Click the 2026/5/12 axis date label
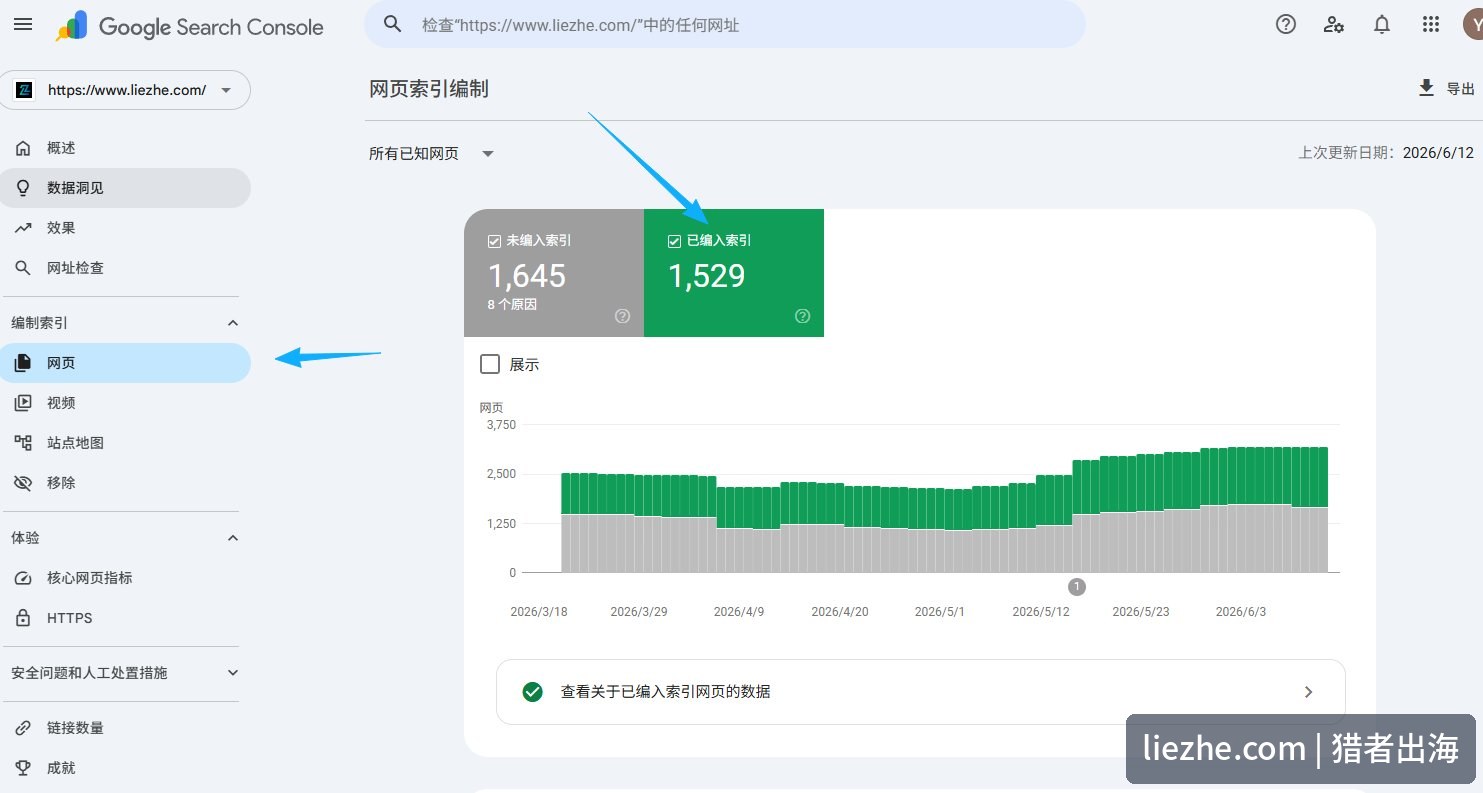The height and width of the screenshot is (793, 1483). 1041,611
